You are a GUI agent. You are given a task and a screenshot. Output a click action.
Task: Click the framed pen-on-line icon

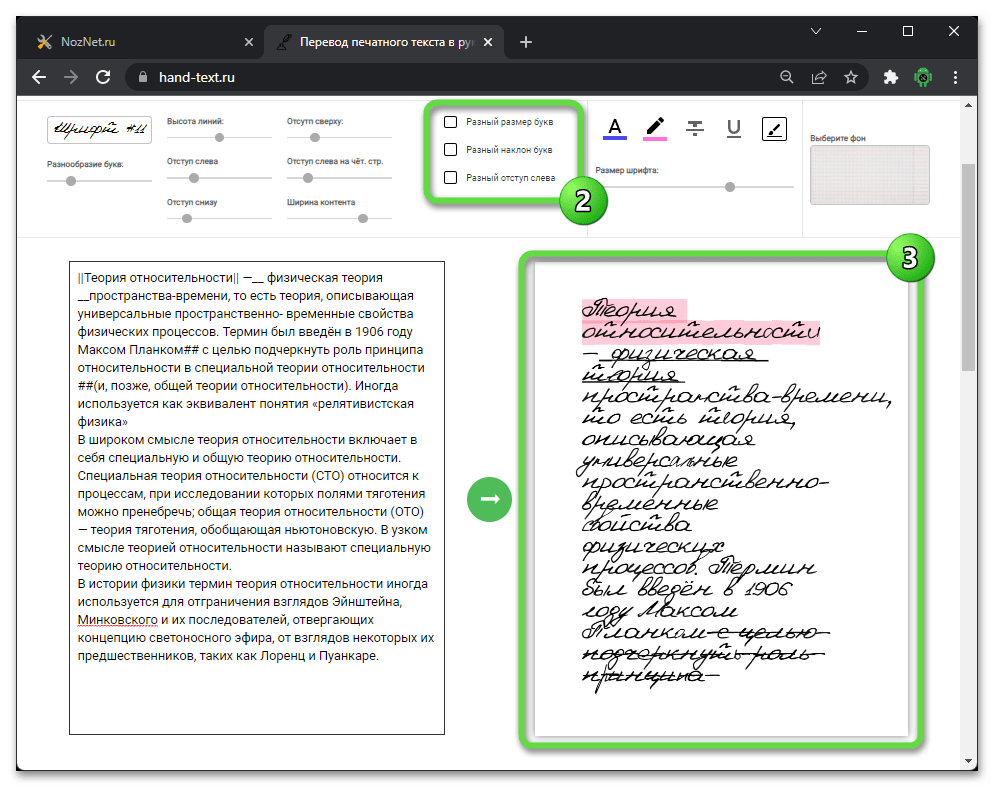tap(775, 127)
